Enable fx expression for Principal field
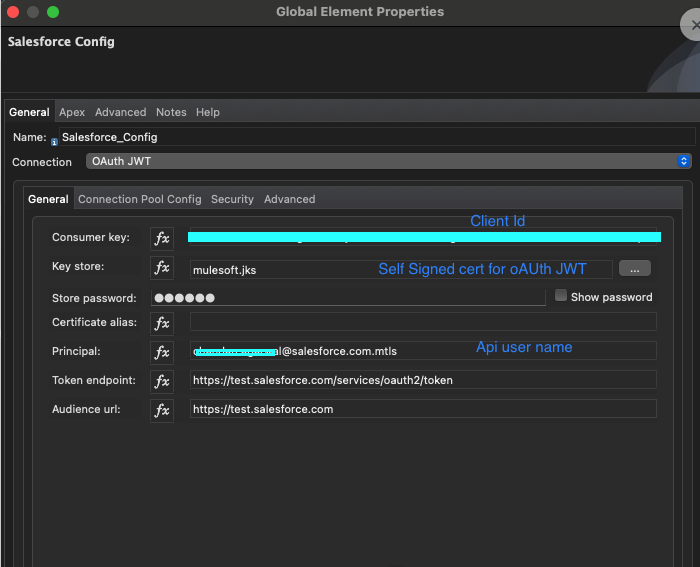700x567 pixels. (x=162, y=352)
